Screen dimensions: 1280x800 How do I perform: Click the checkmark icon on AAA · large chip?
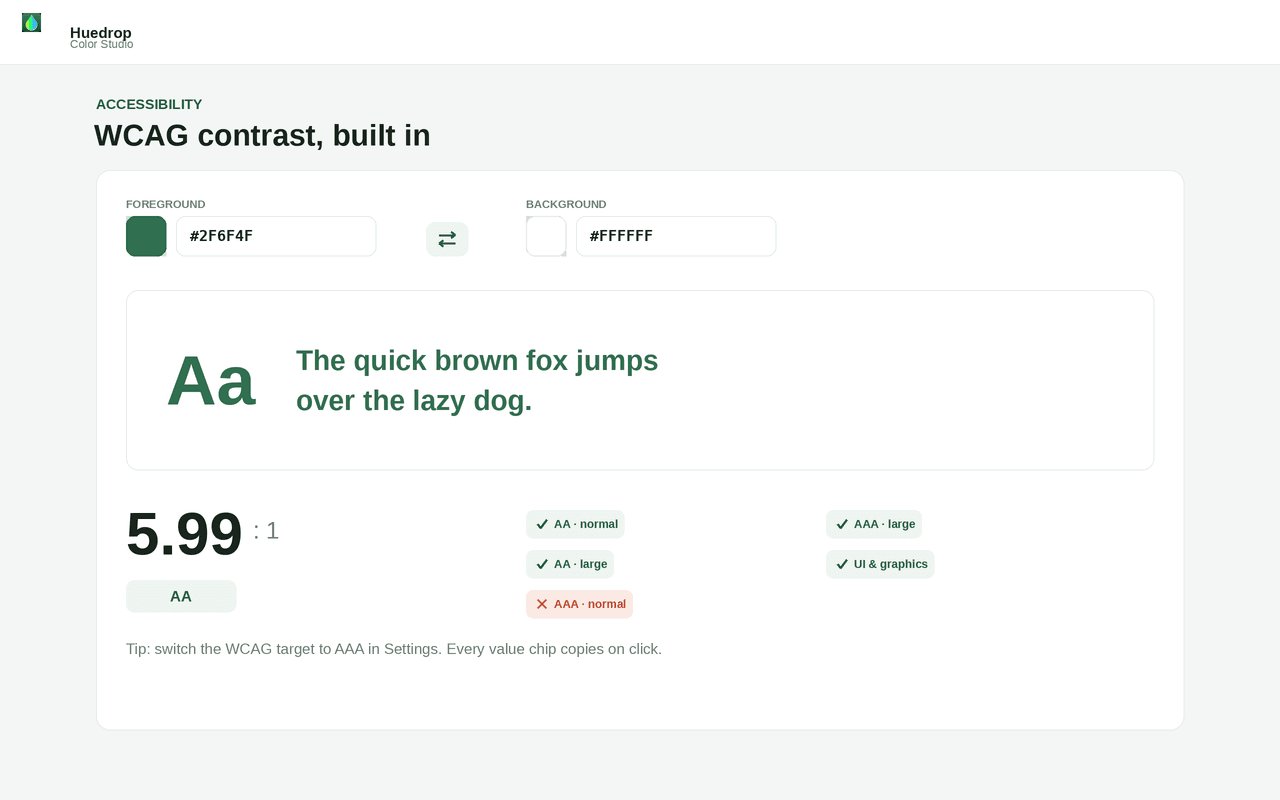[842, 524]
